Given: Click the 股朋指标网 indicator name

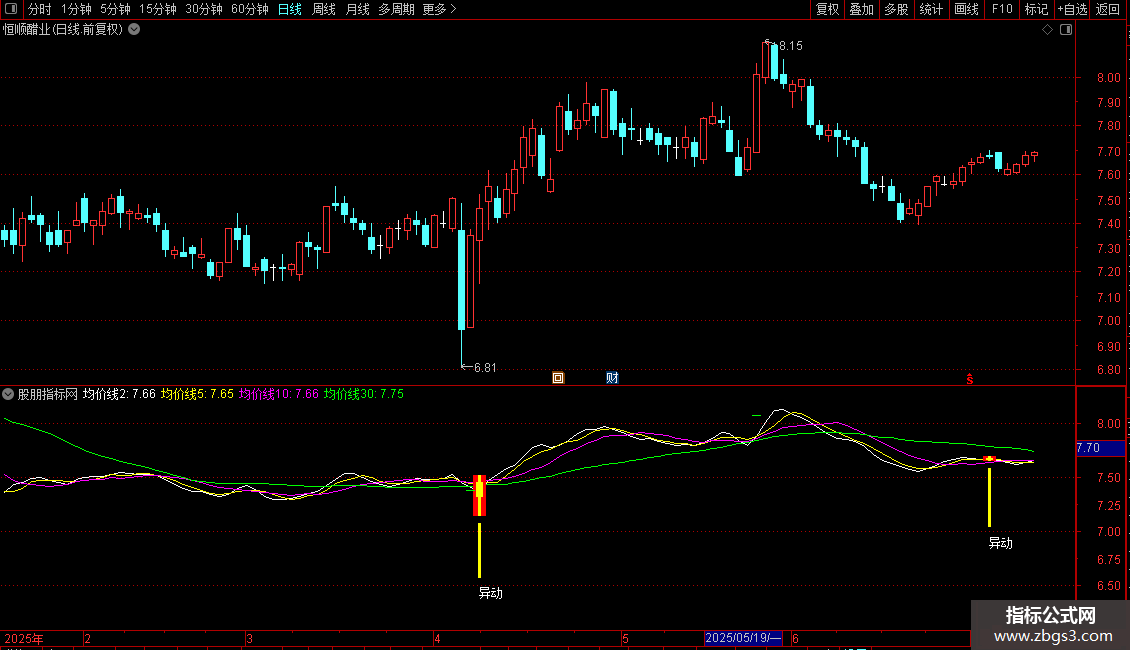Looking at the screenshot, I should 48,394.
